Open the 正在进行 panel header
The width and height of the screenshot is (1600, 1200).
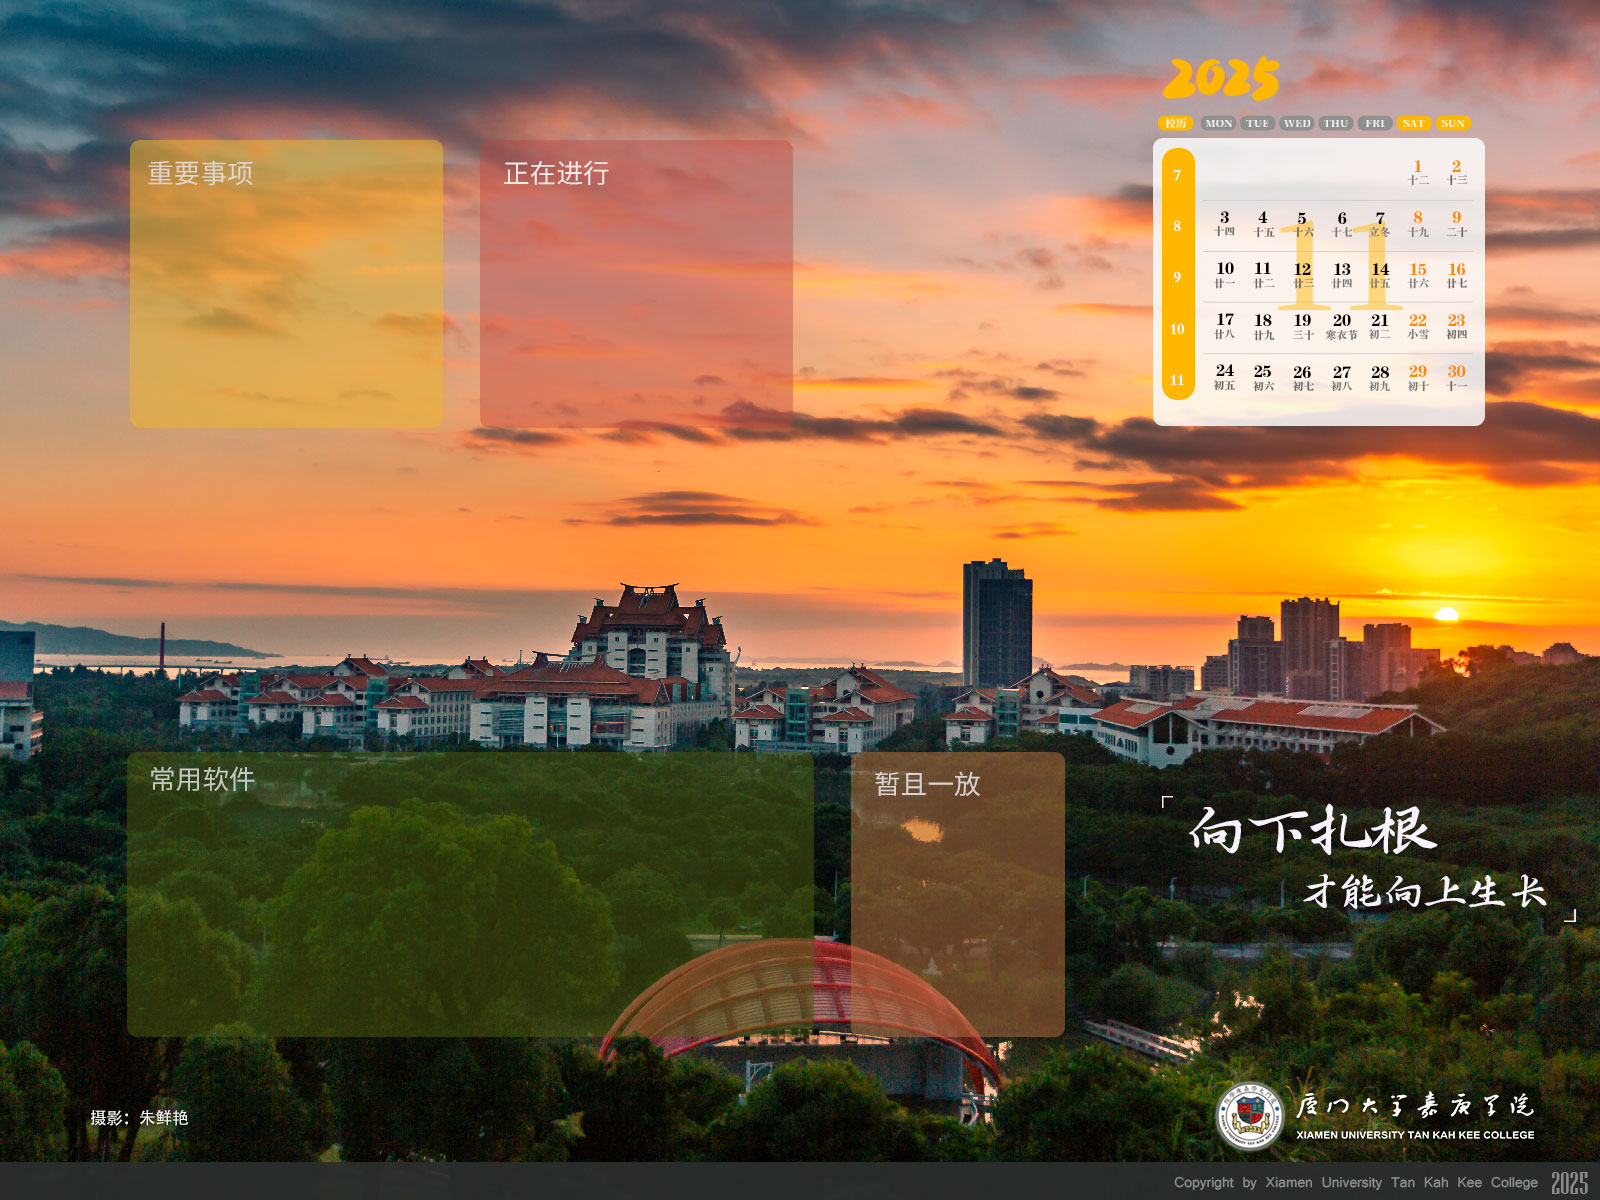pos(556,173)
